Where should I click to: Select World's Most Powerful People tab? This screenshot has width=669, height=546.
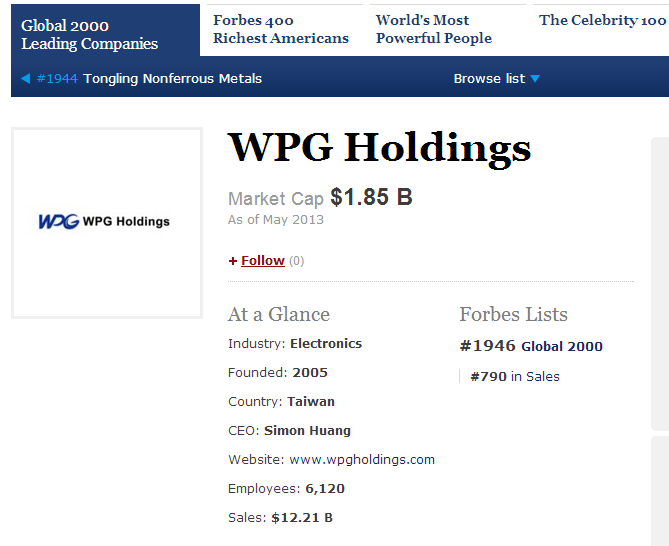click(x=434, y=29)
